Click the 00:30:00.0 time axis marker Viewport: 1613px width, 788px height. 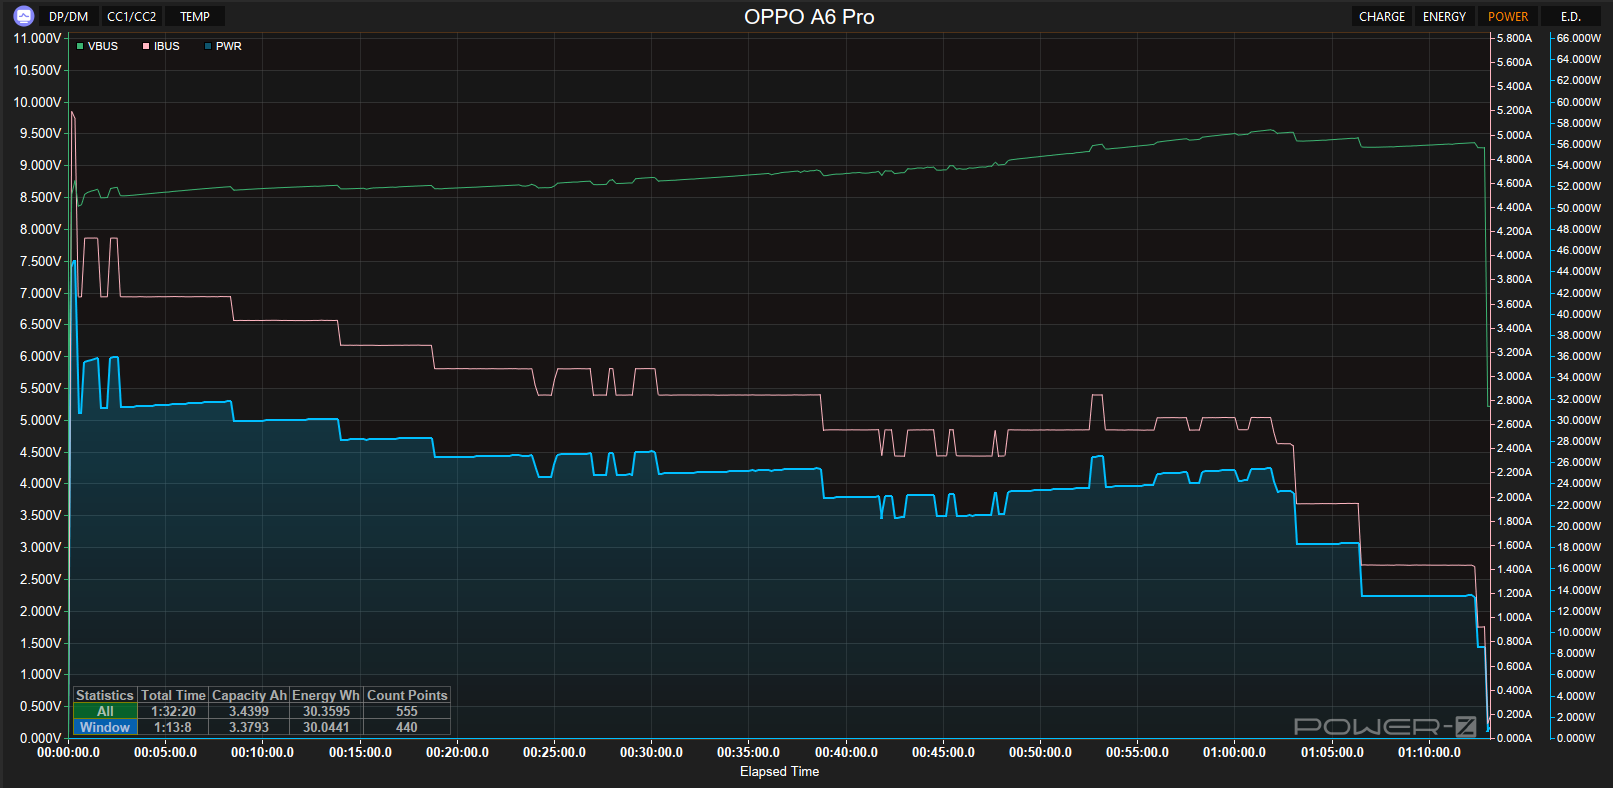(x=651, y=752)
